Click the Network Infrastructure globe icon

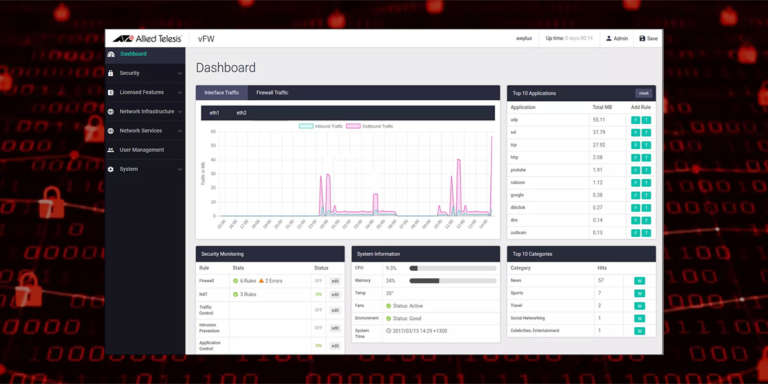coord(111,112)
